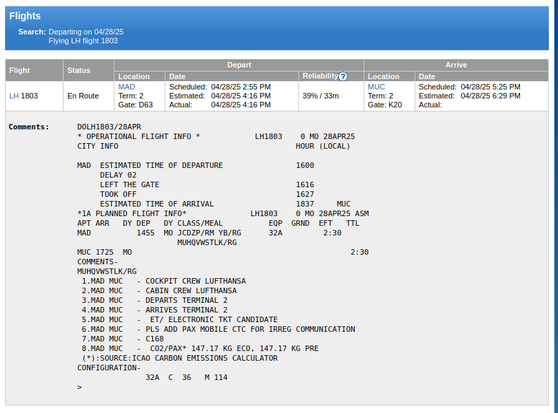Click the LEFT THE GATE line
Screen dimensions: 558x413
coord(207,184)
